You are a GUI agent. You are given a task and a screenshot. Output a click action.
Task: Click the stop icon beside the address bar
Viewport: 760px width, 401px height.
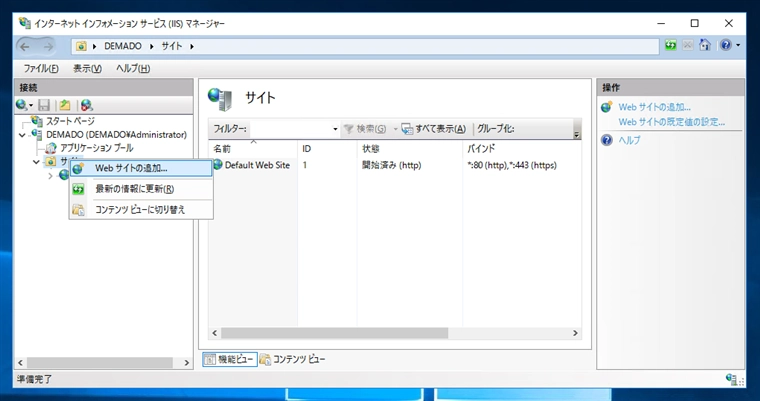point(687,45)
